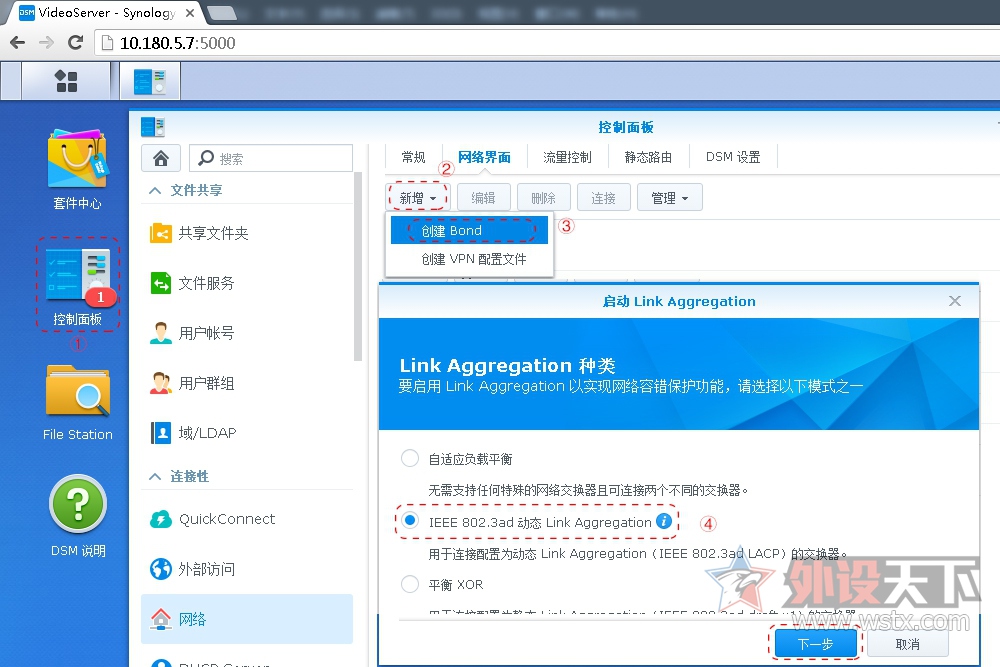This screenshot has width=1000, height=667.
Task: Open DSM main menu grid icon
Action: (66, 81)
